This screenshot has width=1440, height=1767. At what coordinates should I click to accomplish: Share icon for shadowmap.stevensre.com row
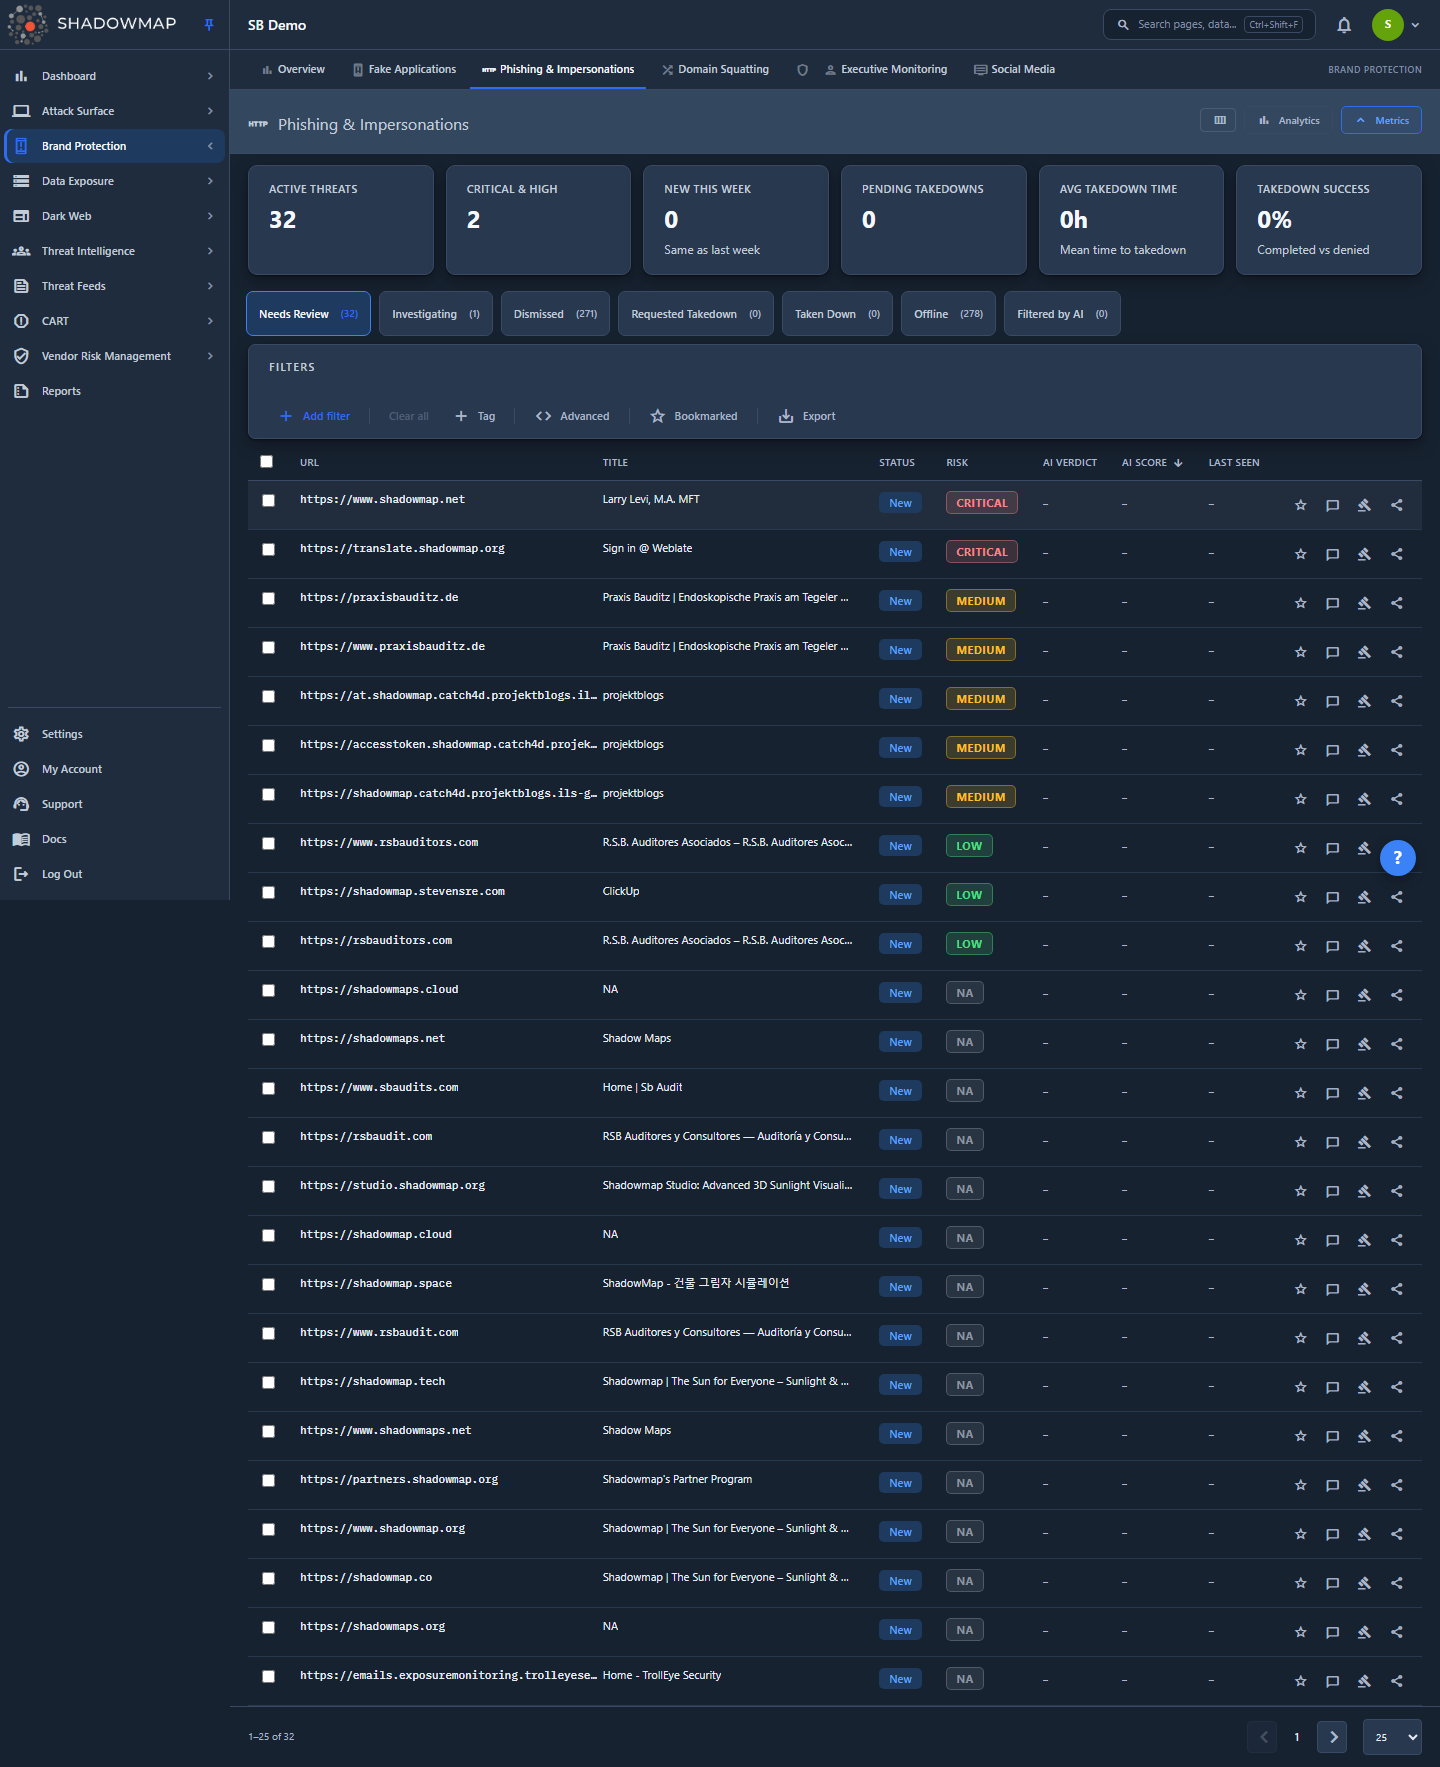1397,897
